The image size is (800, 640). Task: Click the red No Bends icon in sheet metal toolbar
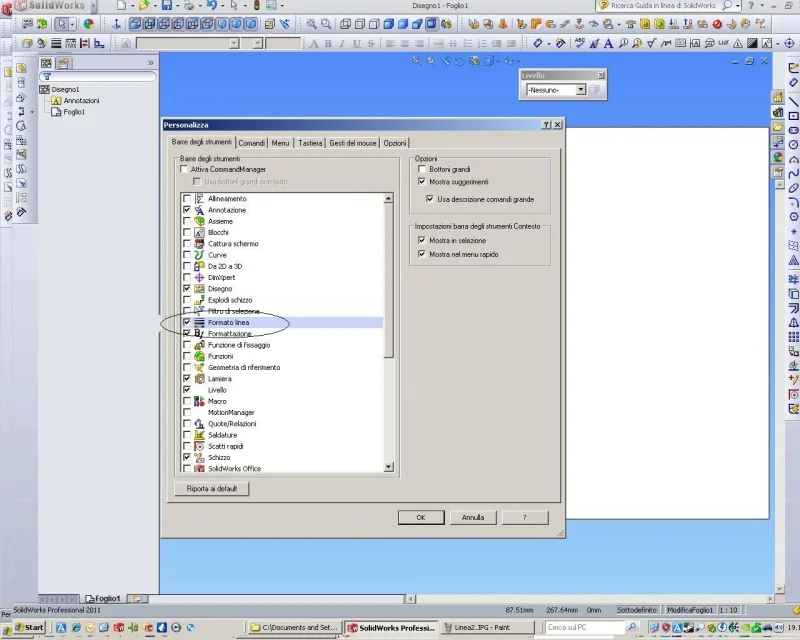coord(717,24)
